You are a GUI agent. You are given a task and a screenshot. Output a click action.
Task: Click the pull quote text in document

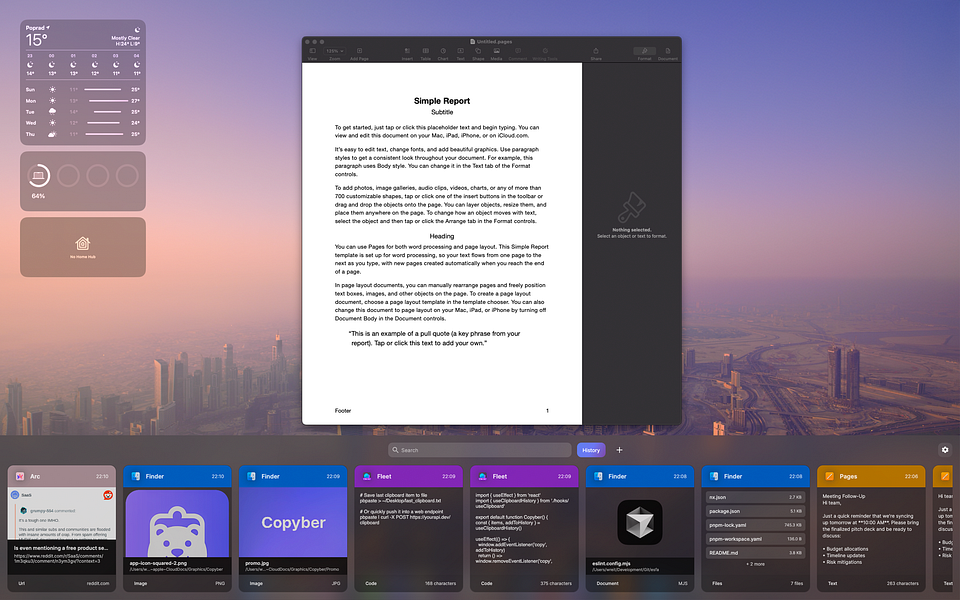[x=435, y=339]
